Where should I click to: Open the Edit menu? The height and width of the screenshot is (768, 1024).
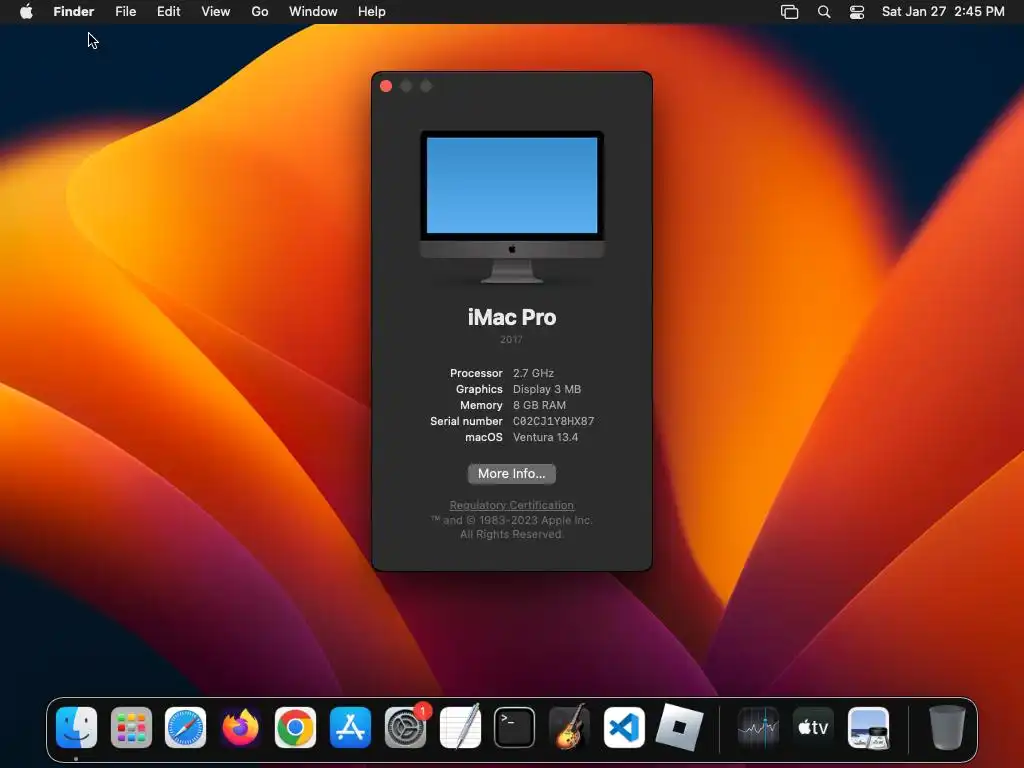(x=168, y=12)
